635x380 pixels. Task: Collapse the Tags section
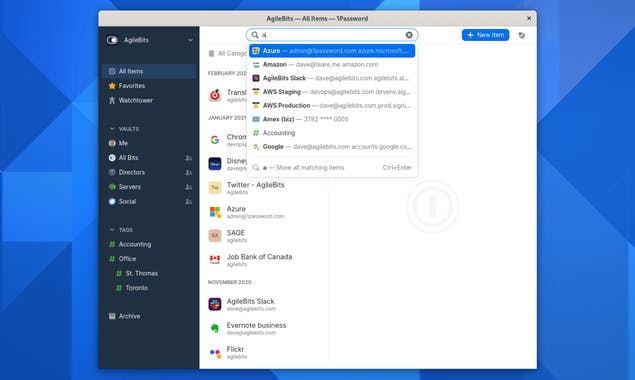112,230
